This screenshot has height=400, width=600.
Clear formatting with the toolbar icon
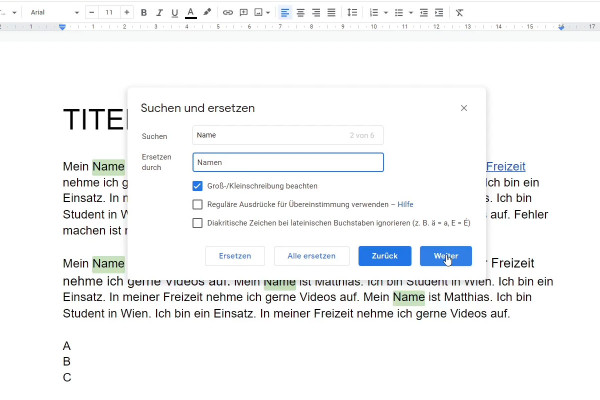coord(459,13)
